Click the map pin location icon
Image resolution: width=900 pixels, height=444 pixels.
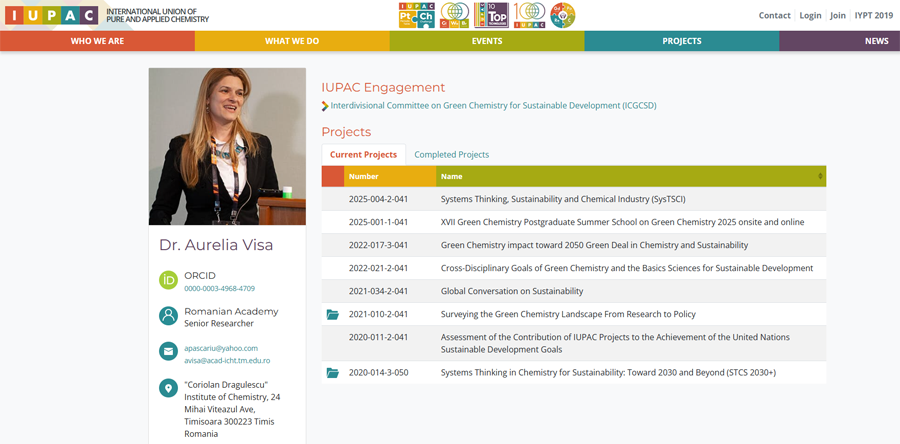point(169,389)
